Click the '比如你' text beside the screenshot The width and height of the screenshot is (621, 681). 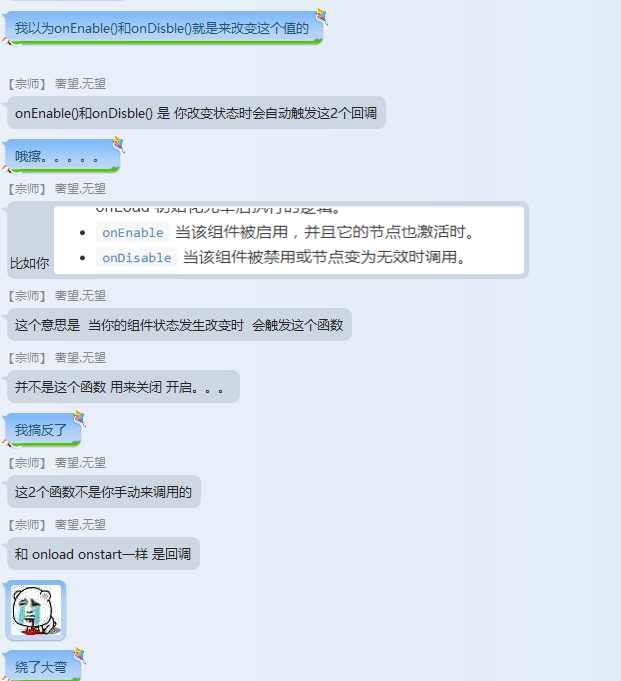30,263
